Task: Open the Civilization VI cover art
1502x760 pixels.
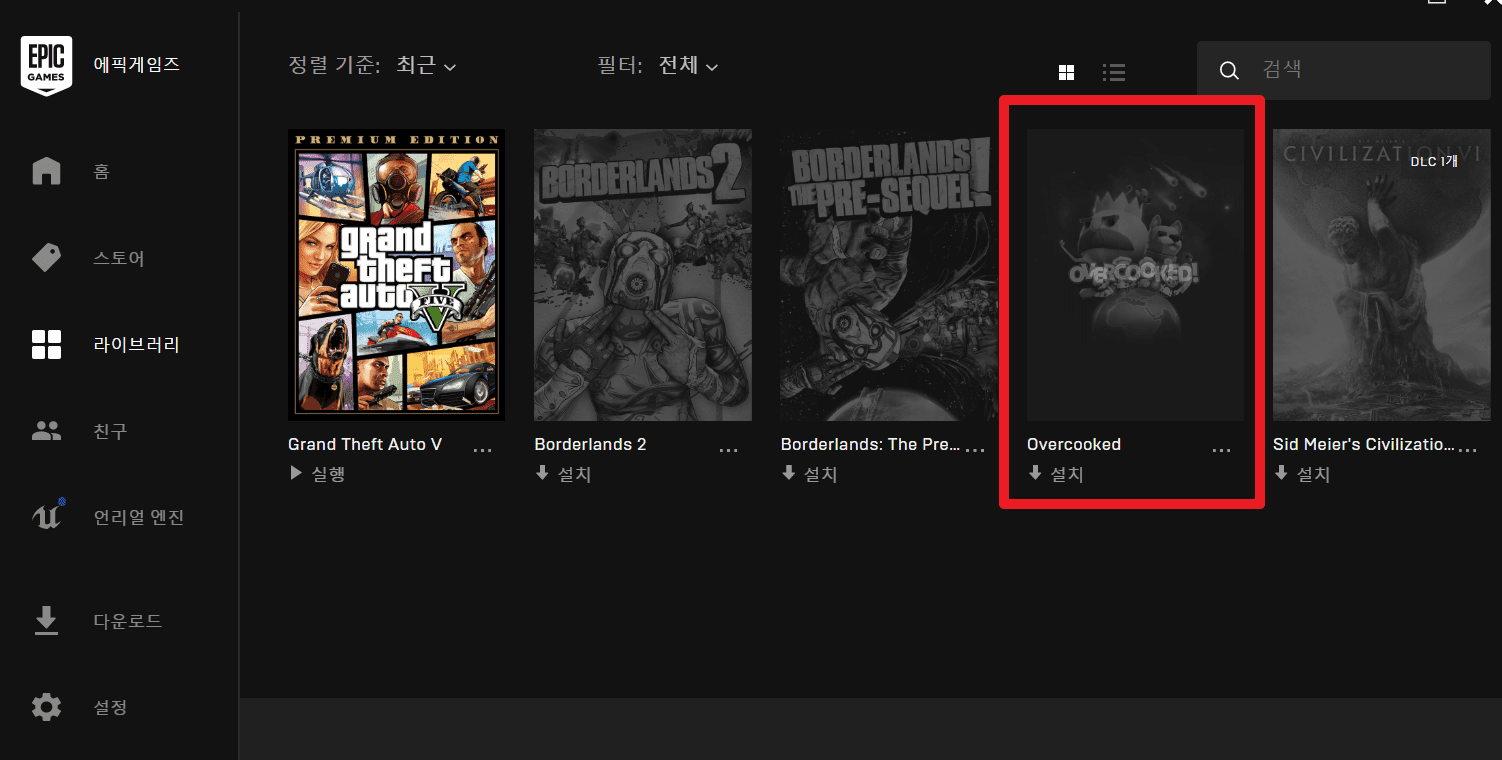Action: coord(1382,274)
